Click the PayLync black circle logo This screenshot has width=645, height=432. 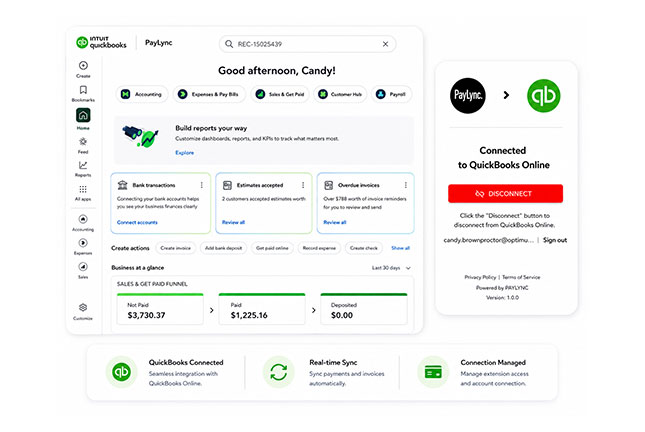[x=468, y=95]
